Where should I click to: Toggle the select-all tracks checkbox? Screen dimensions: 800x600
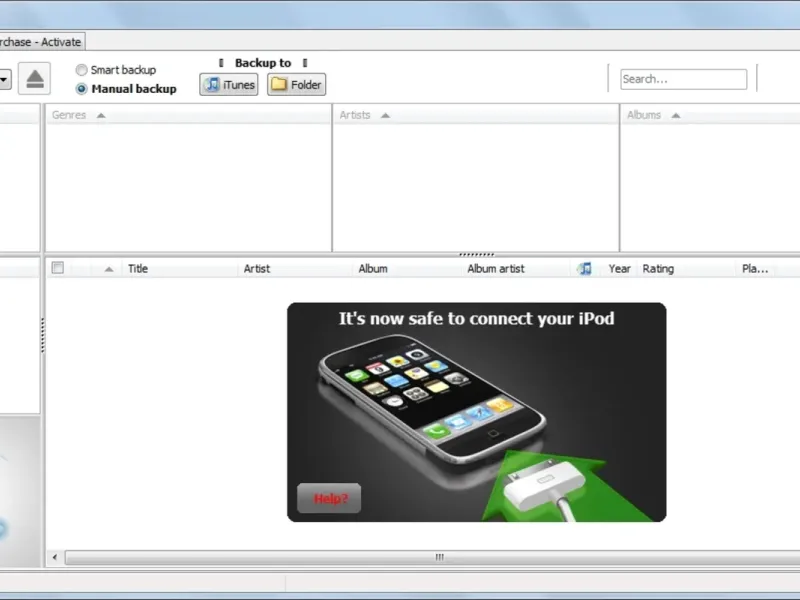pyautogui.click(x=58, y=268)
